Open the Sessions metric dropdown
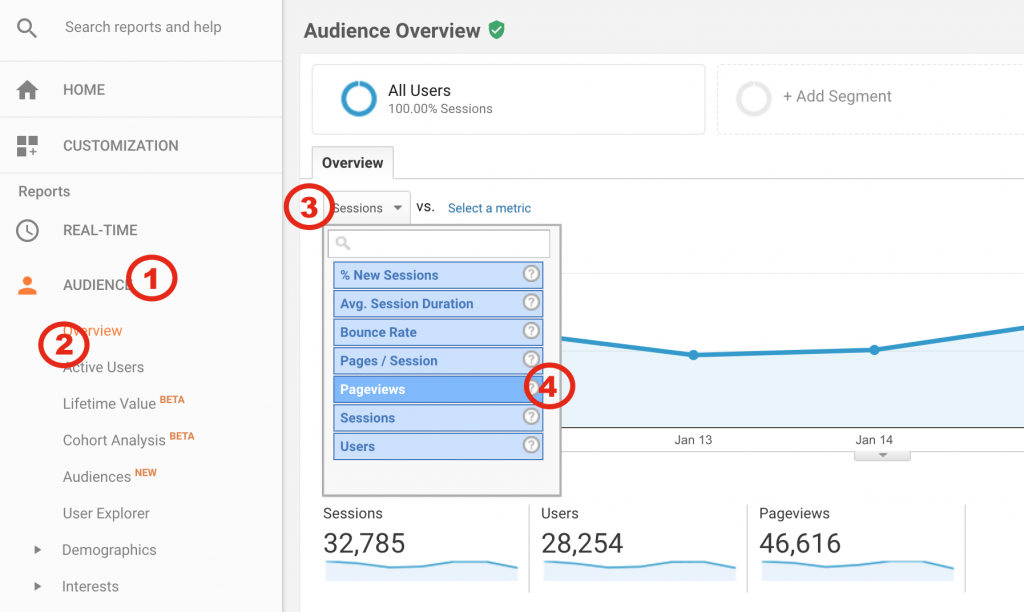The width and height of the screenshot is (1024, 612). 367,207
